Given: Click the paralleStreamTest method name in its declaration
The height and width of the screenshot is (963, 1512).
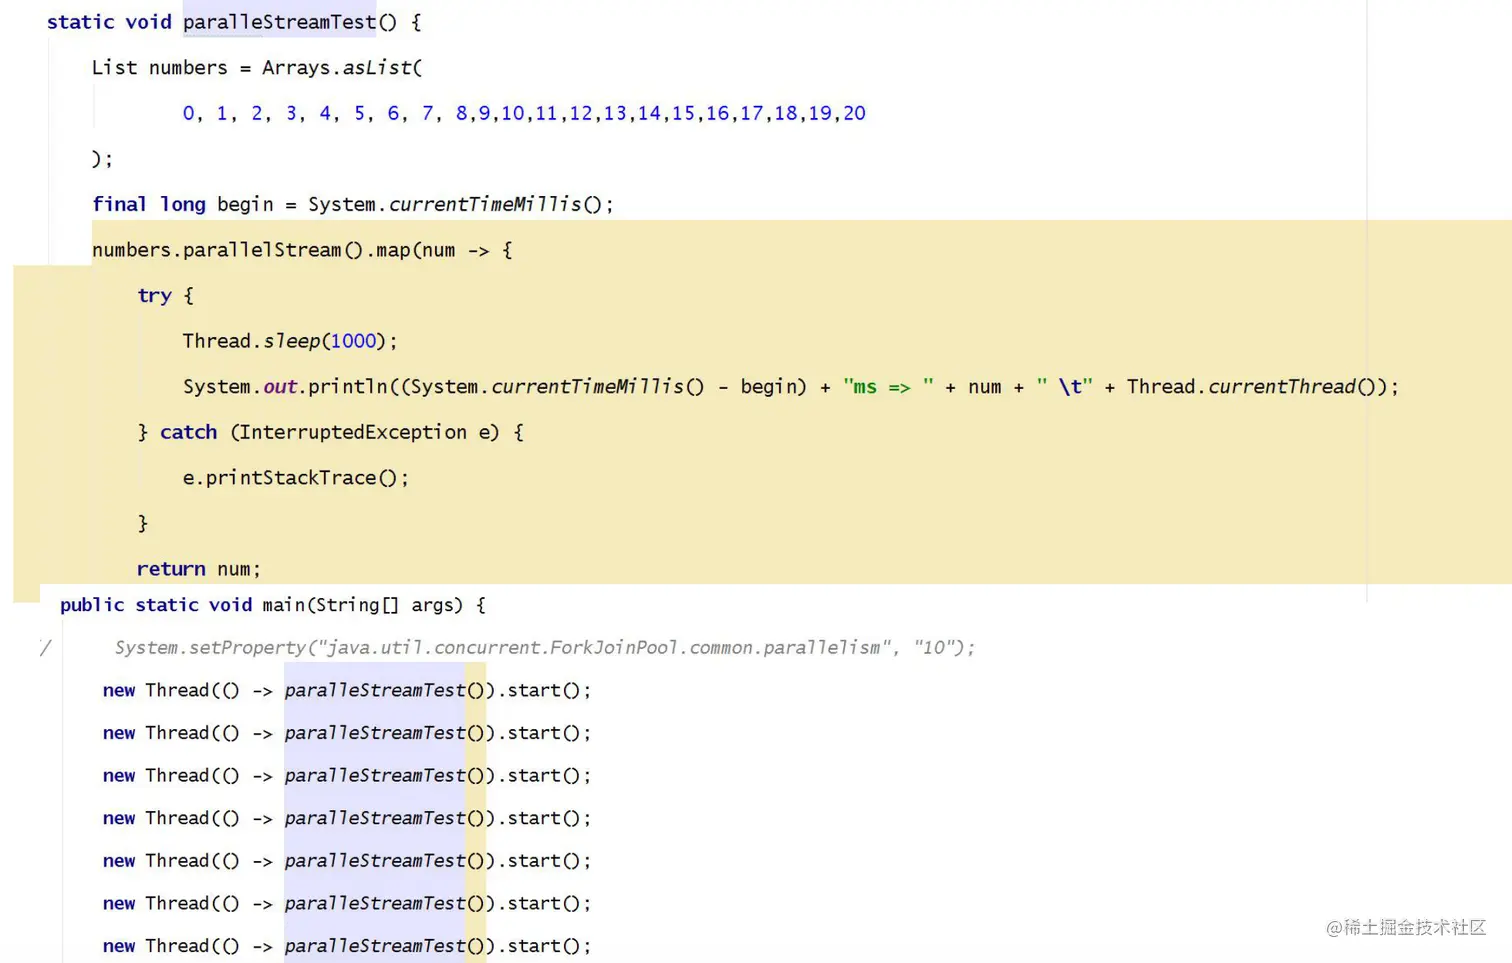Looking at the screenshot, I should click(x=279, y=22).
